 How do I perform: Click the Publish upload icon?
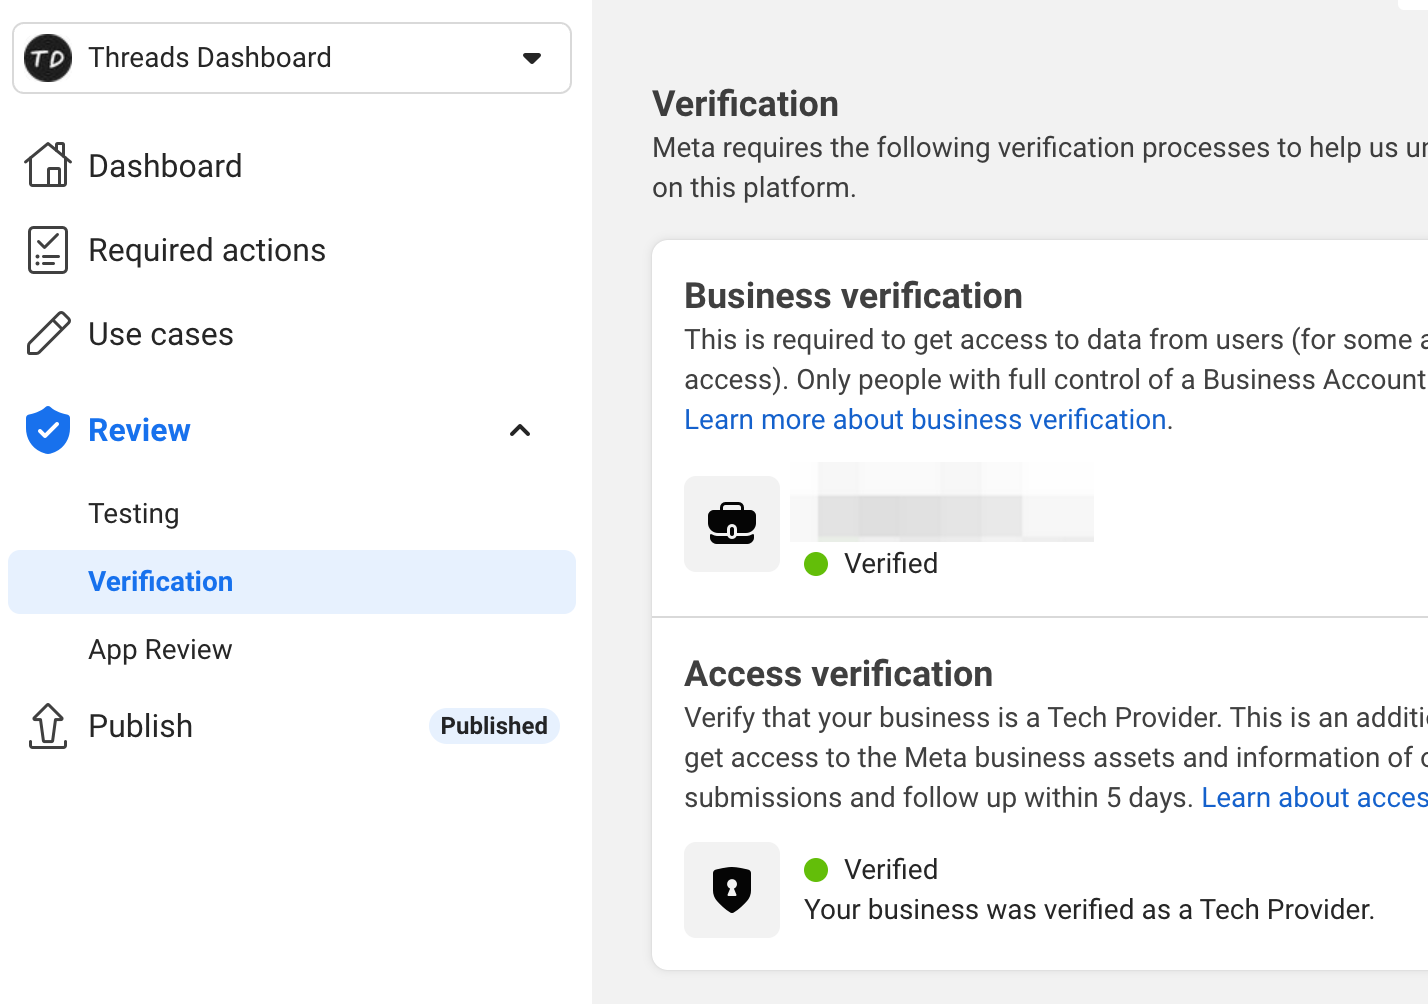48,726
